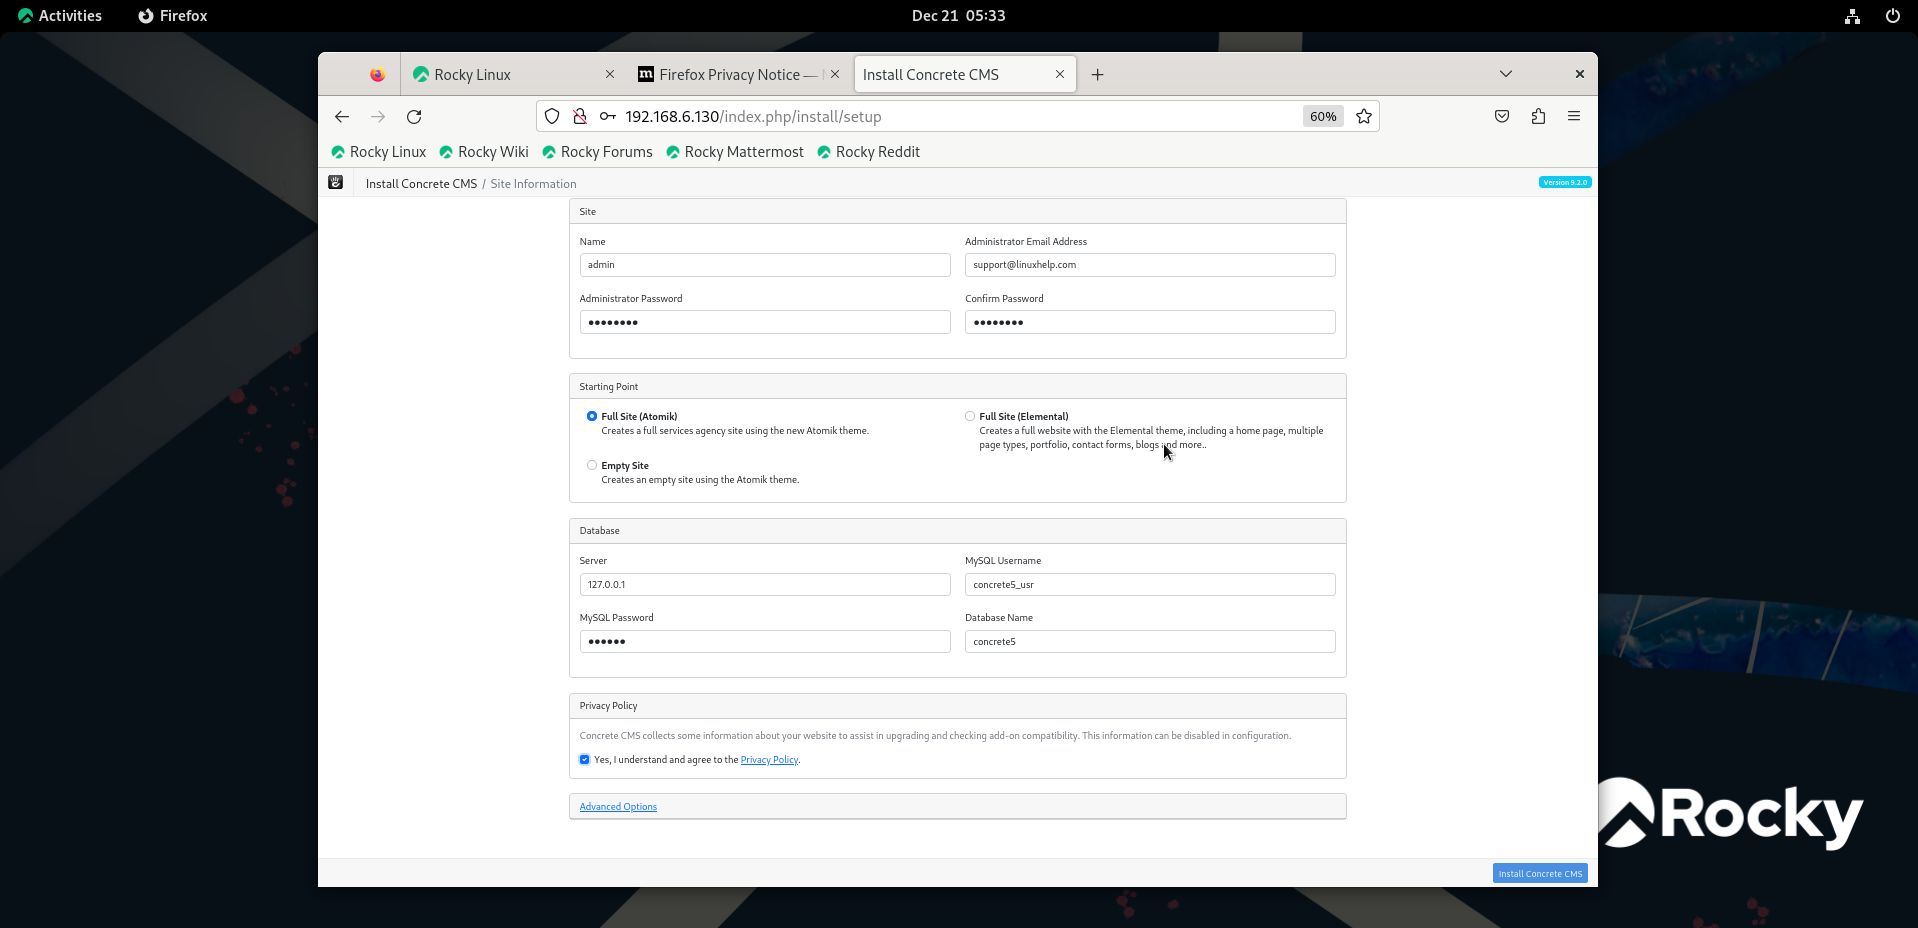Select the Install Concrete CMS tab
This screenshot has width=1918, height=928.
click(965, 75)
